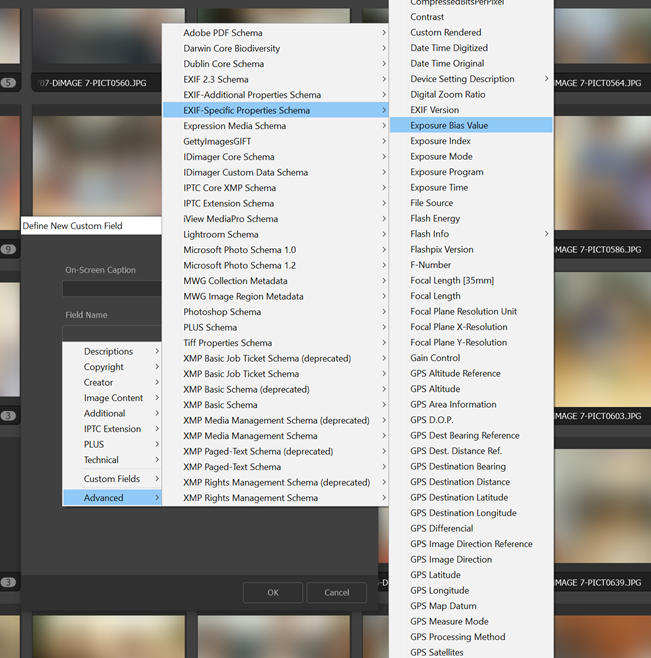Select Dublin Core Schema entry
Screen dimensions: 651x658
[x=275, y=64]
